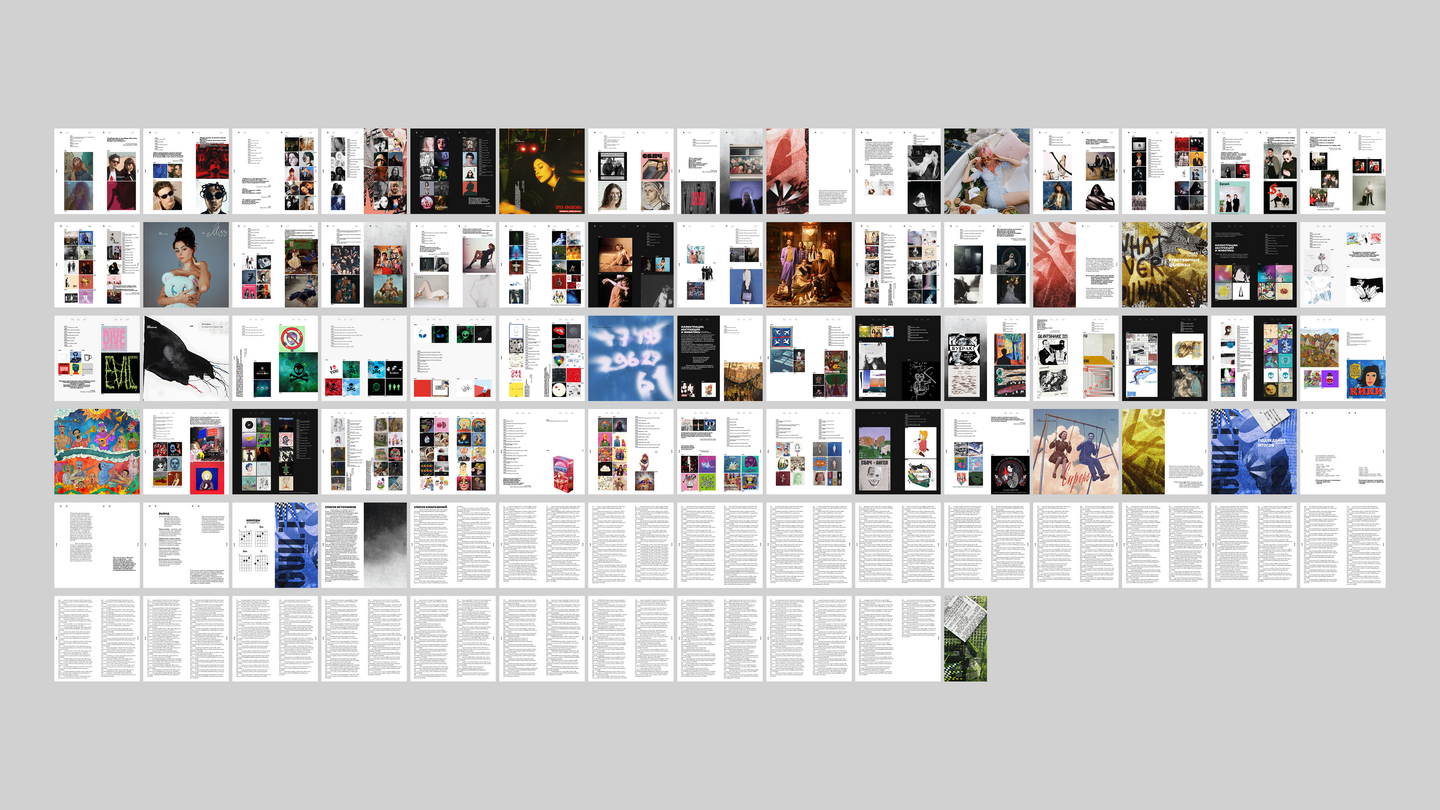Select the 'Вывод' conclusion spread

tap(186, 545)
